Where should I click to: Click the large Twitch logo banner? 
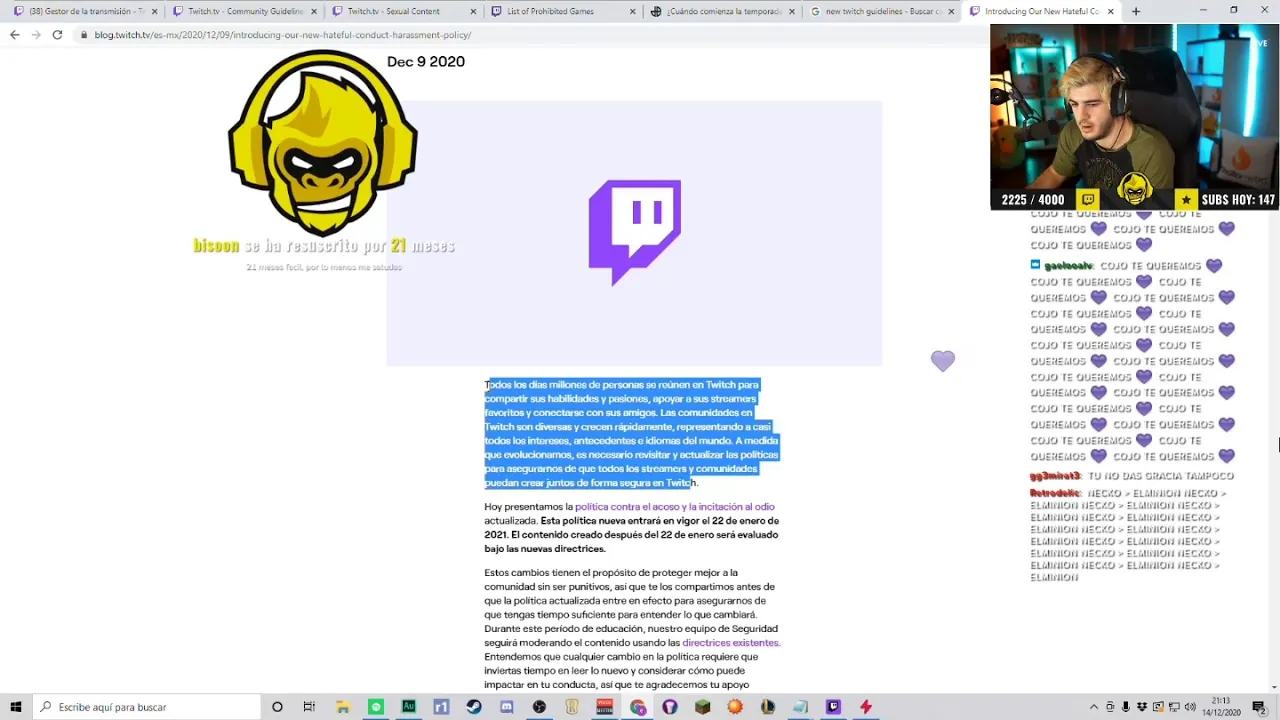click(634, 233)
